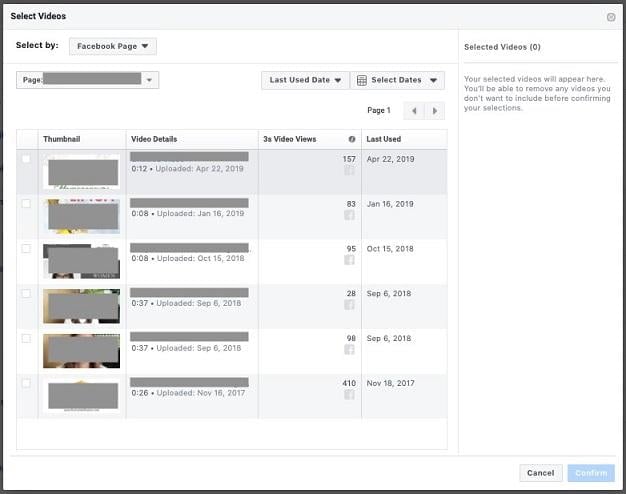Select the thumbnail of the 98-view Sep 6 video
626x494 pixels.
tap(81, 351)
